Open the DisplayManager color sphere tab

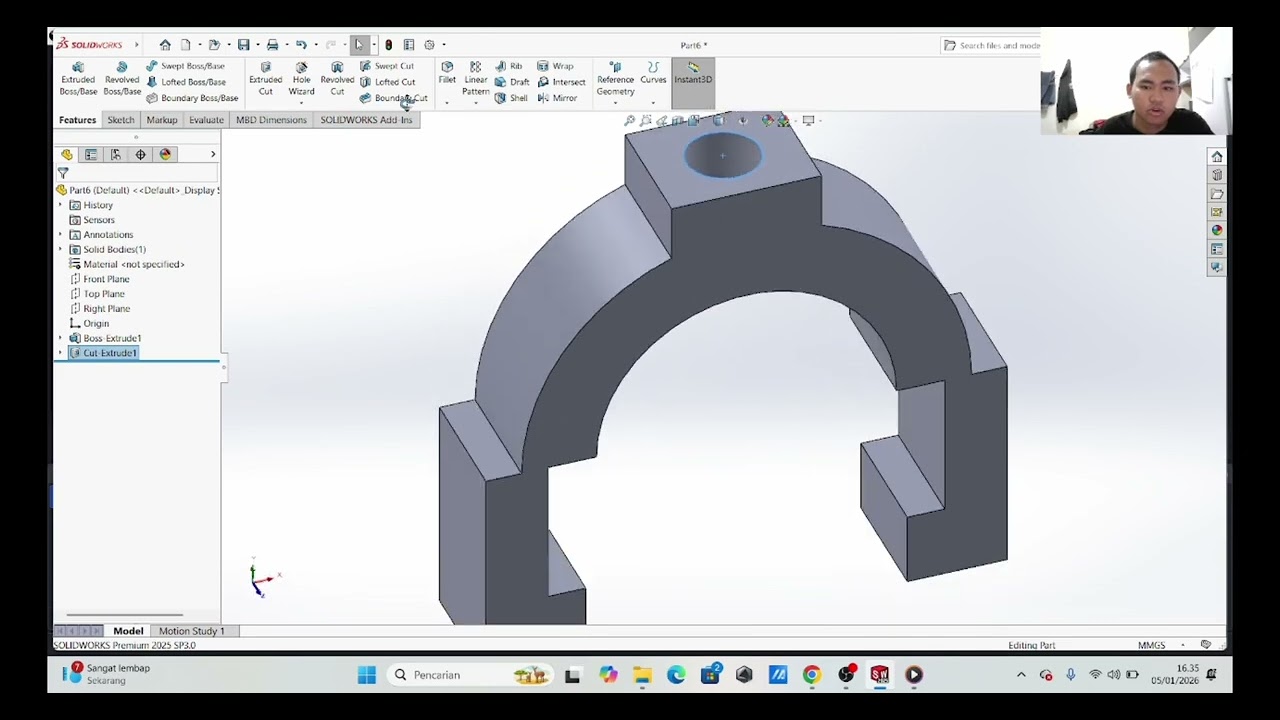point(165,155)
